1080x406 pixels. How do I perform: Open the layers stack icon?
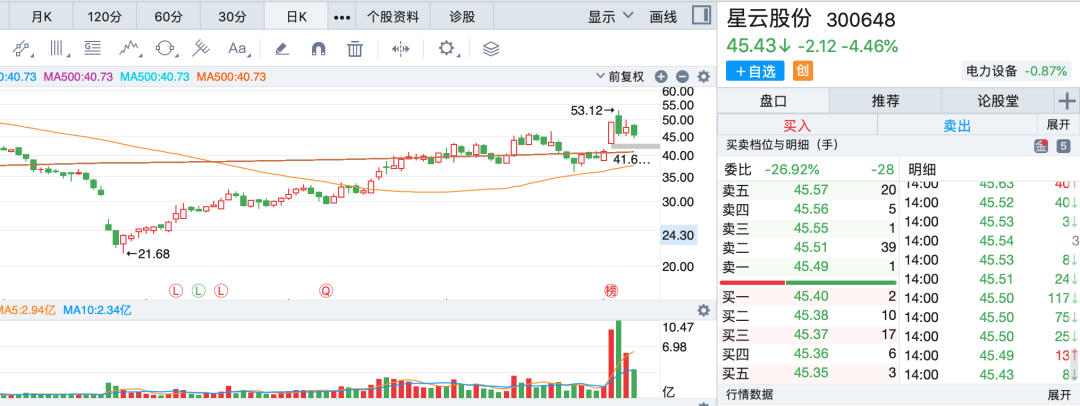(490, 48)
